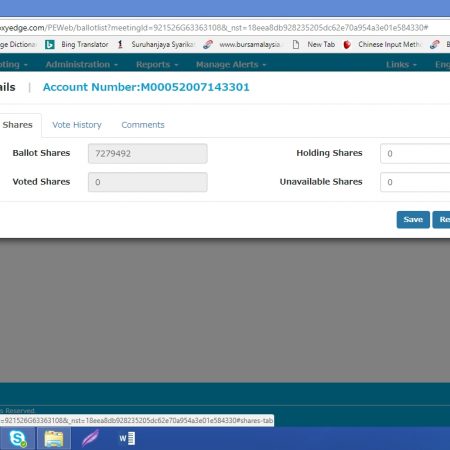Screen dimensions: 450x450
Task: Open the www.bursamalaysia bookmark
Action: click(x=242, y=44)
